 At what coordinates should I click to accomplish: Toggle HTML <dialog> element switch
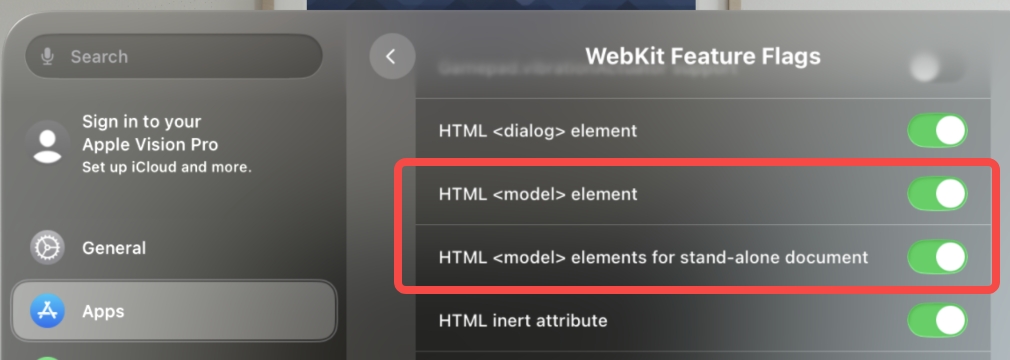tap(937, 131)
